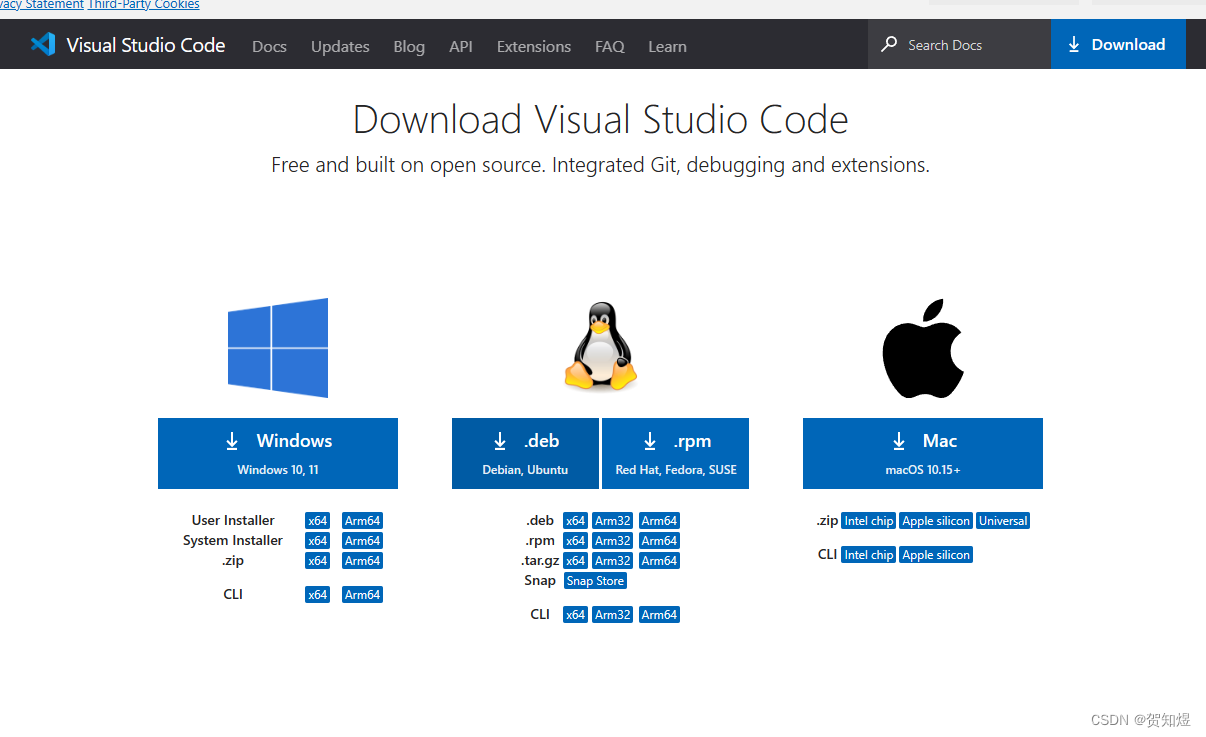The image size is (1206, 737).
Task: Select Windows CLI Arm64 download
Action: point(362,595)
